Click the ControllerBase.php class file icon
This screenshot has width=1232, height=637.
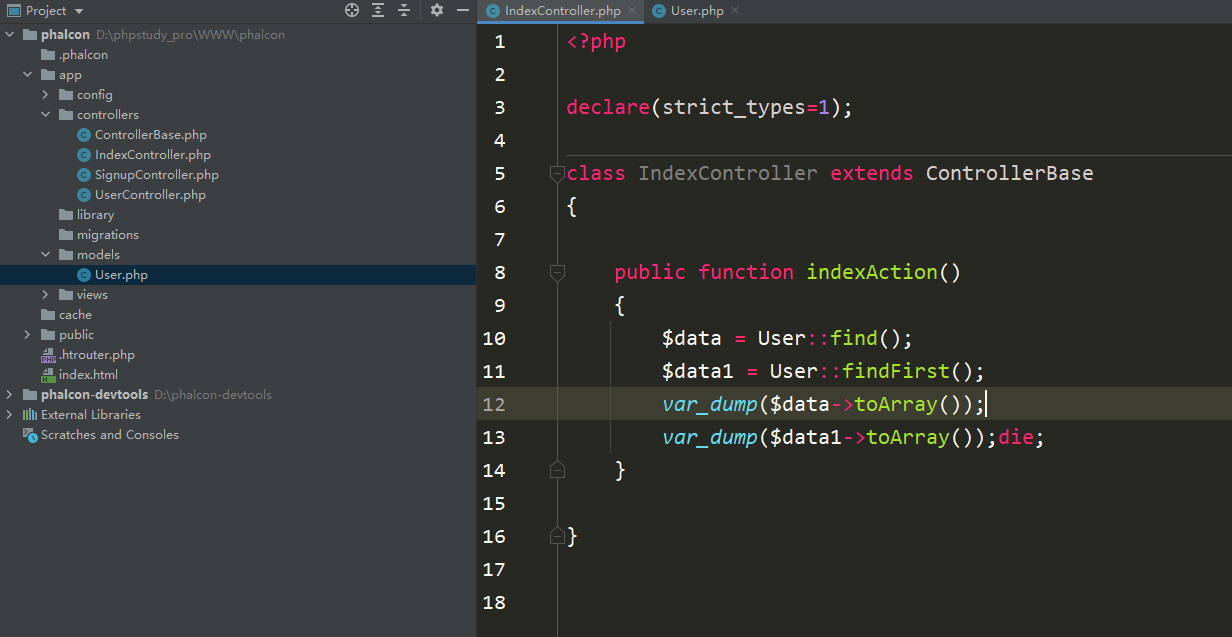84,134
